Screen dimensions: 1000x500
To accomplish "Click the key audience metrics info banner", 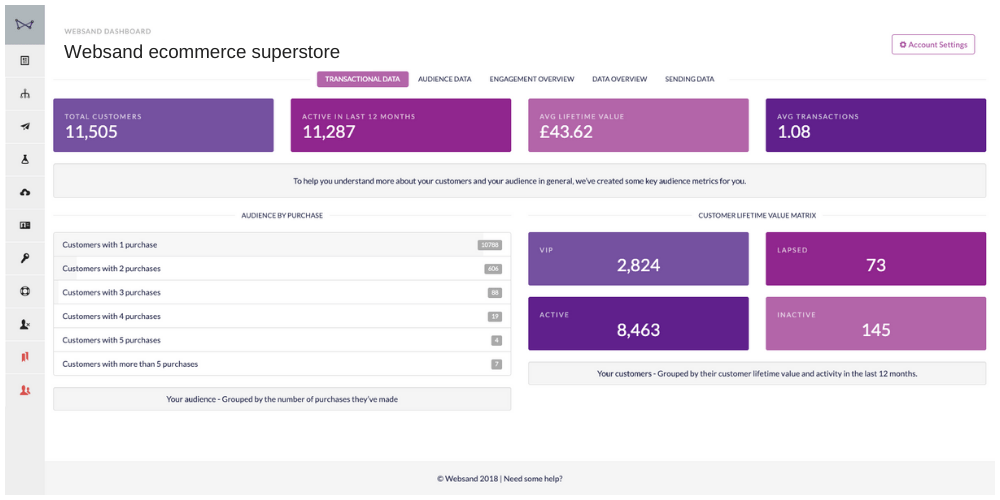I will pyautogui.click(x=519, y=180).
